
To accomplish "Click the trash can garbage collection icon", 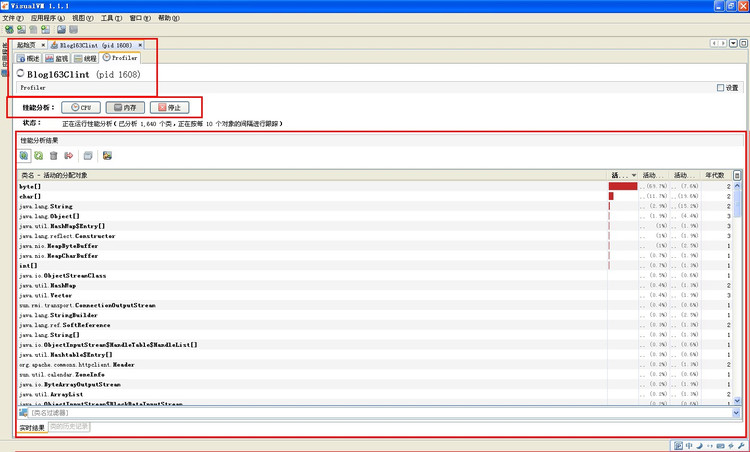I will 54,155.
